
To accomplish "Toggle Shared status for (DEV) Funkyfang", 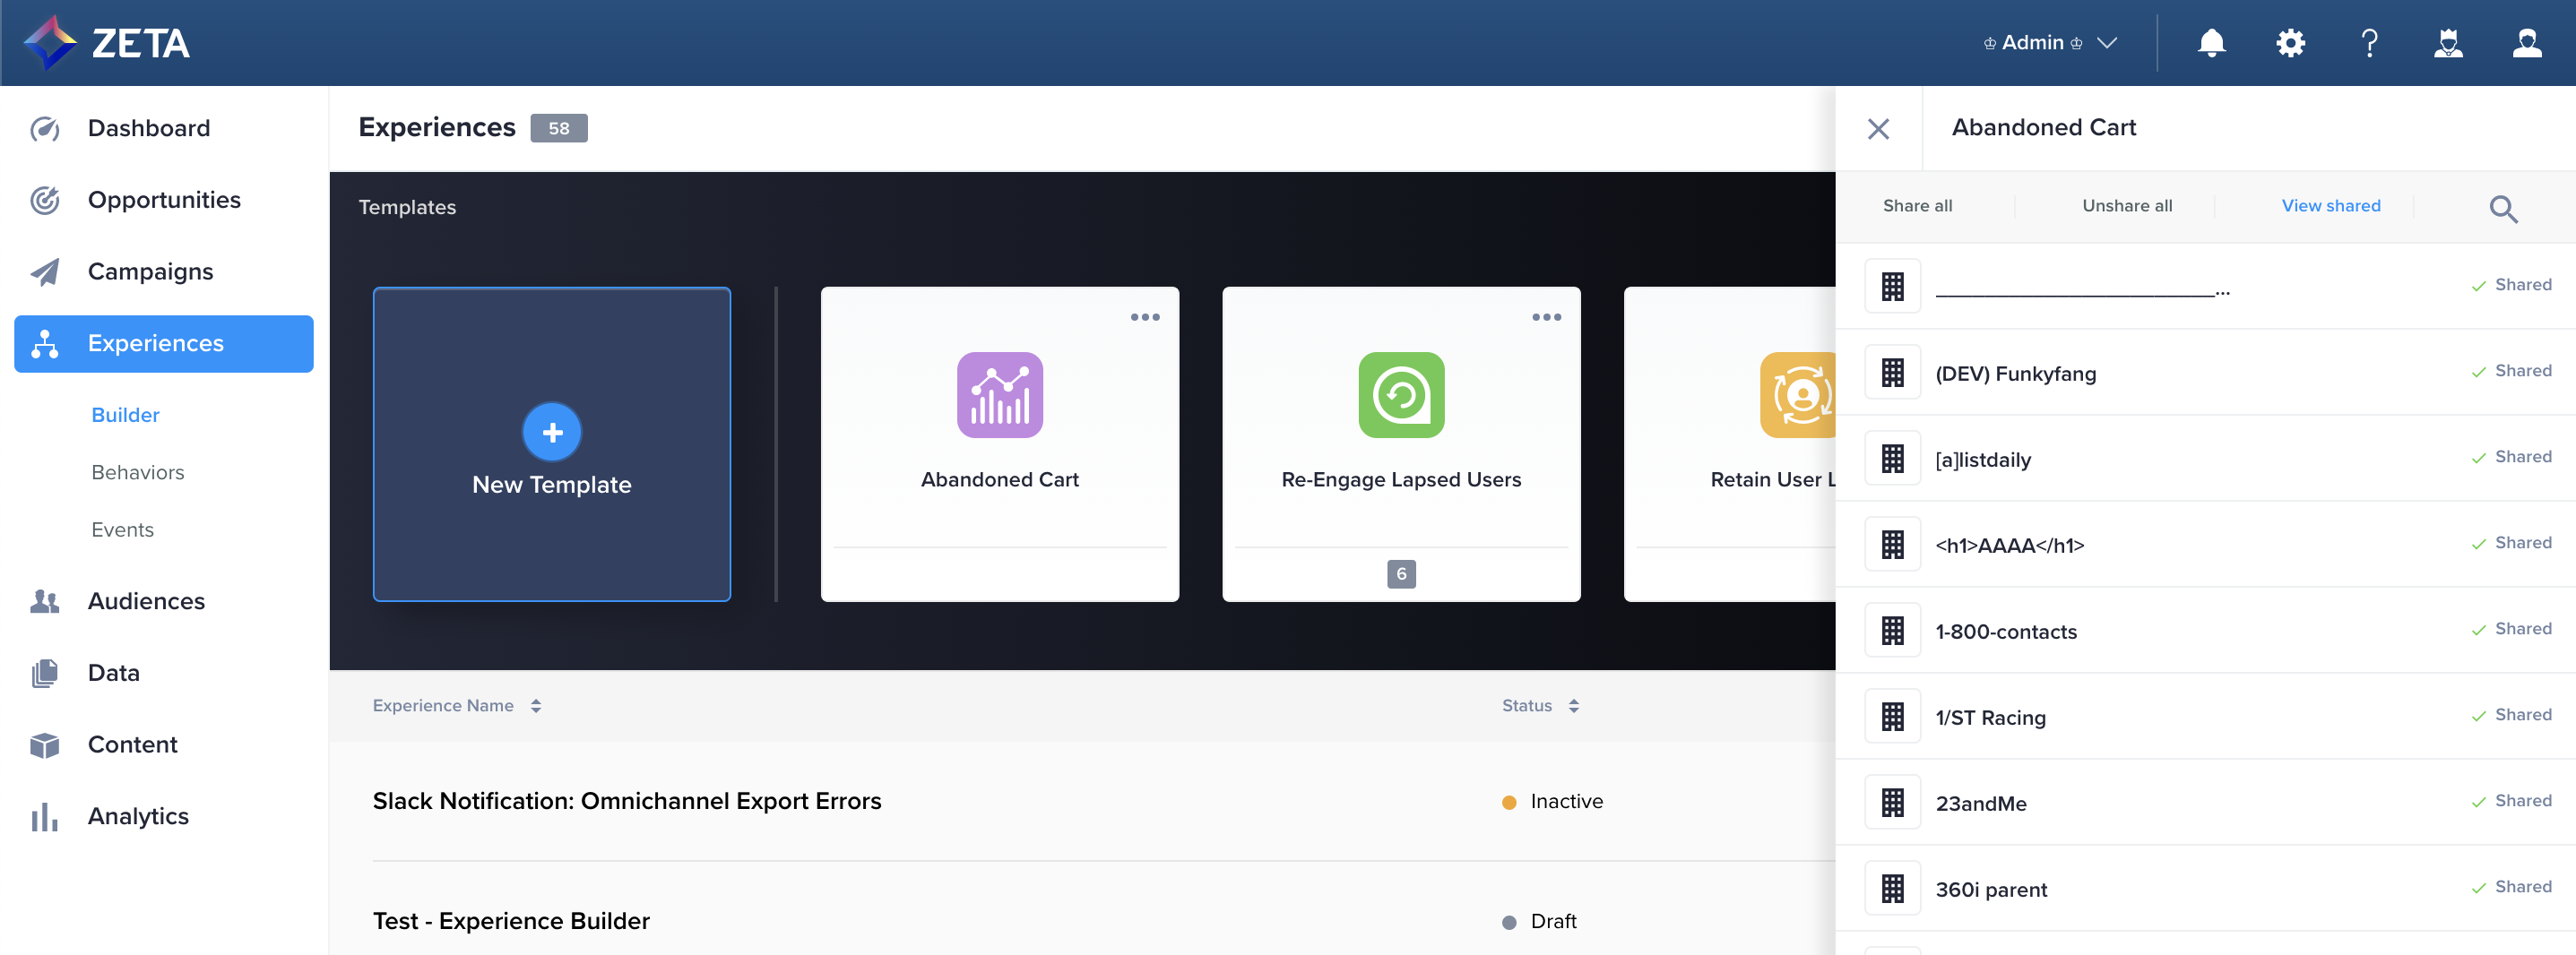I will pos(2511,371).
